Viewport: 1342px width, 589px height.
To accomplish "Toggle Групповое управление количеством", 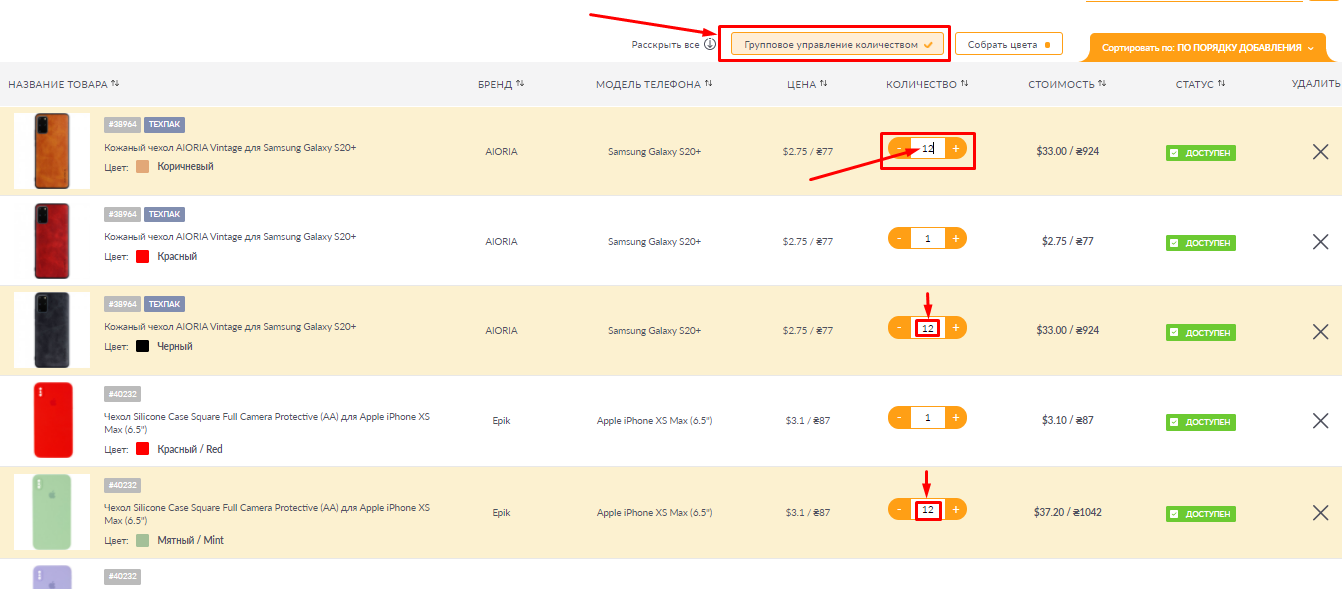I will 837,44.
